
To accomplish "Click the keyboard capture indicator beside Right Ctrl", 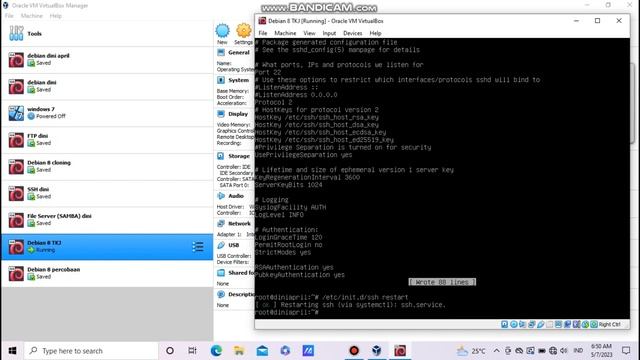I will (x=594, y=324).
